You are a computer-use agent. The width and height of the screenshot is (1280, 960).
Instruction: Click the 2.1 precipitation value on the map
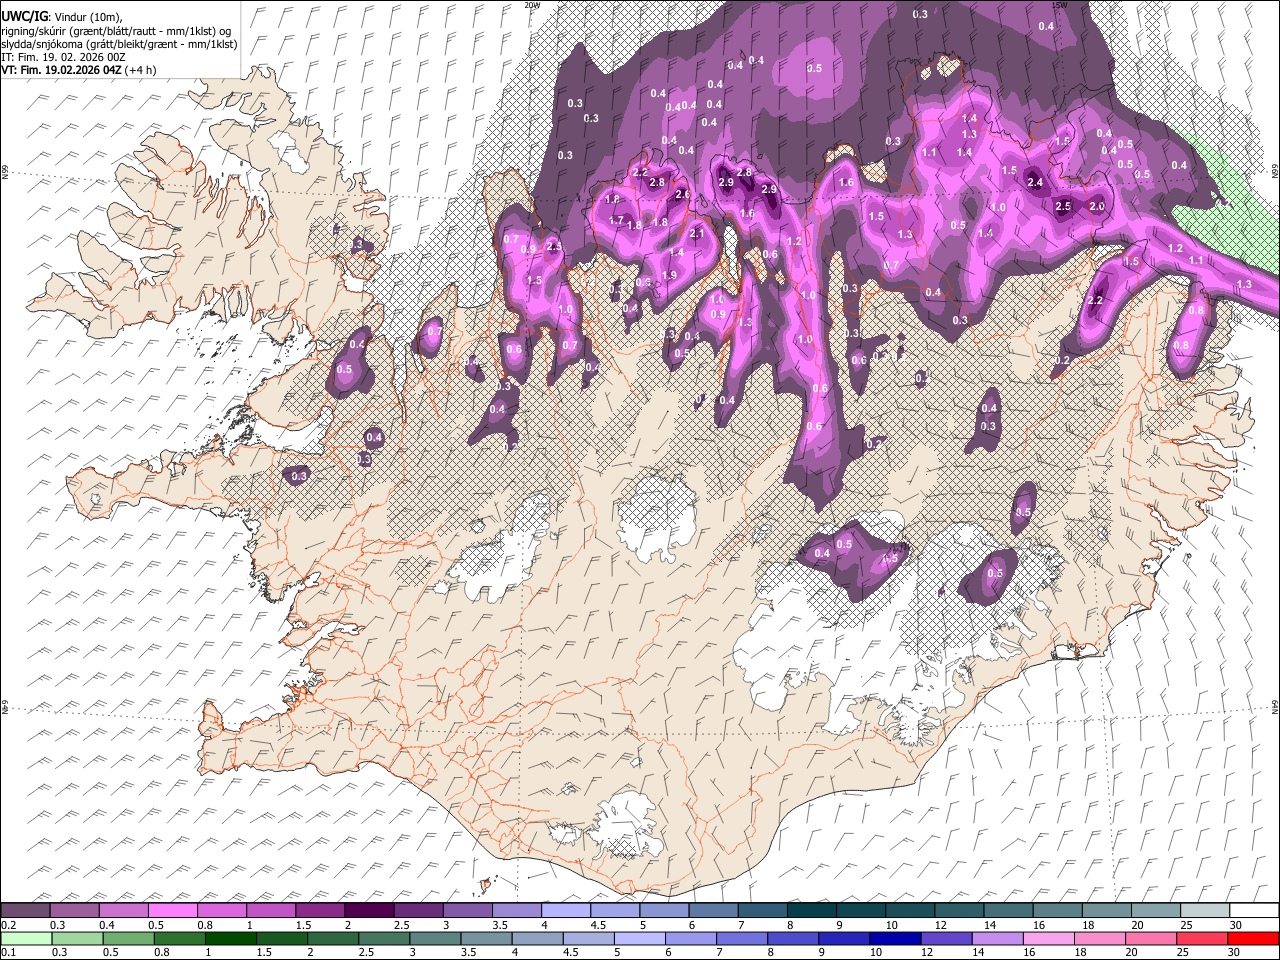point(697,234)
